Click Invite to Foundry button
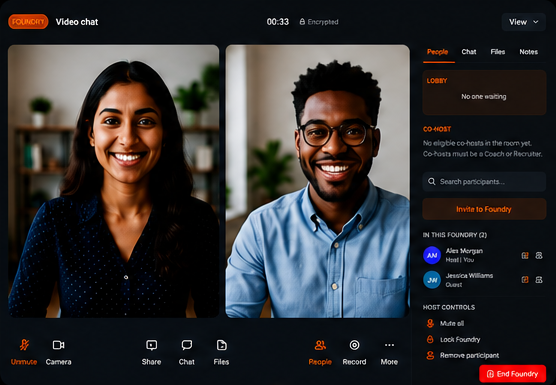556x385 pixels. (x=484, y=209)
